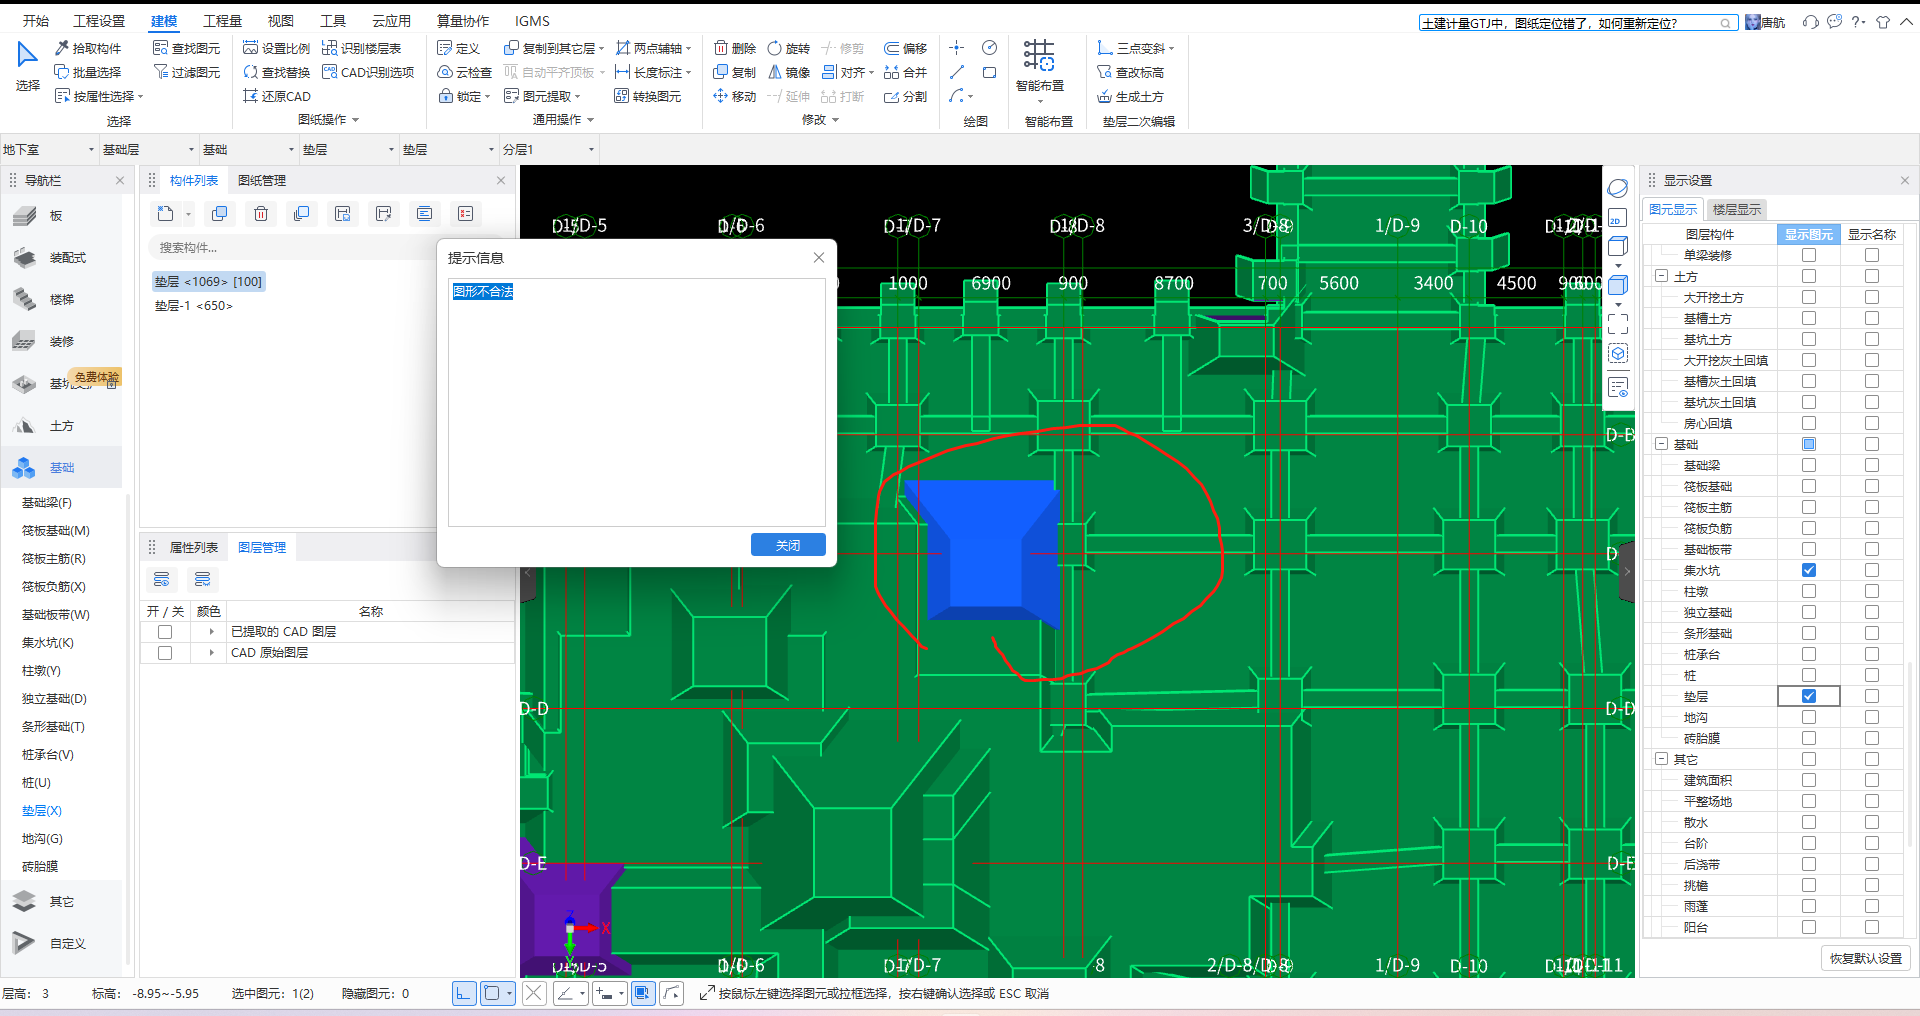Check 桩承台 显示图元 checkbox
Viewport: 1920px width, 1016px height.
pyautogui.click(x=1809, y=654)
